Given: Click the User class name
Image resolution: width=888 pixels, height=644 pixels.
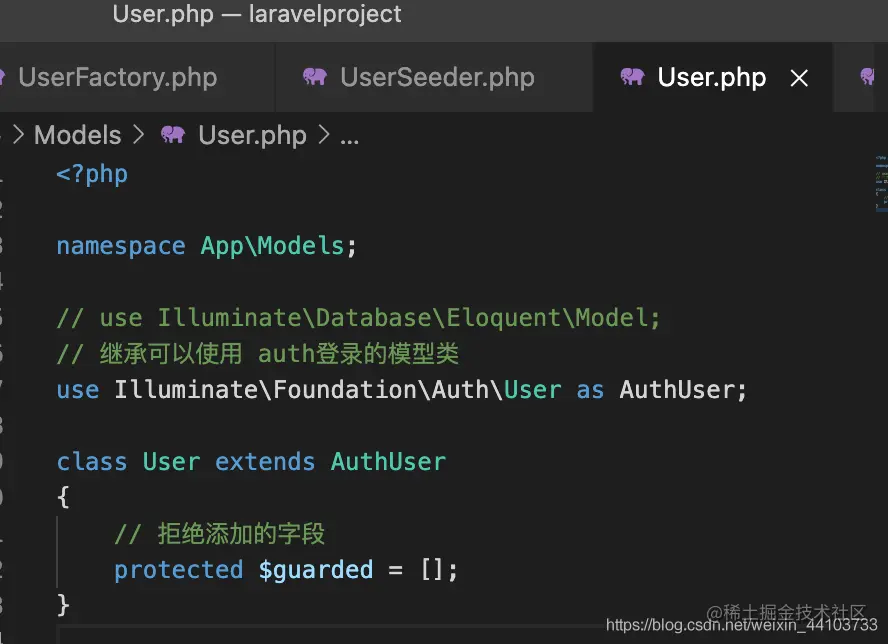Looking at the screenshot, I should tap(172, 462).
